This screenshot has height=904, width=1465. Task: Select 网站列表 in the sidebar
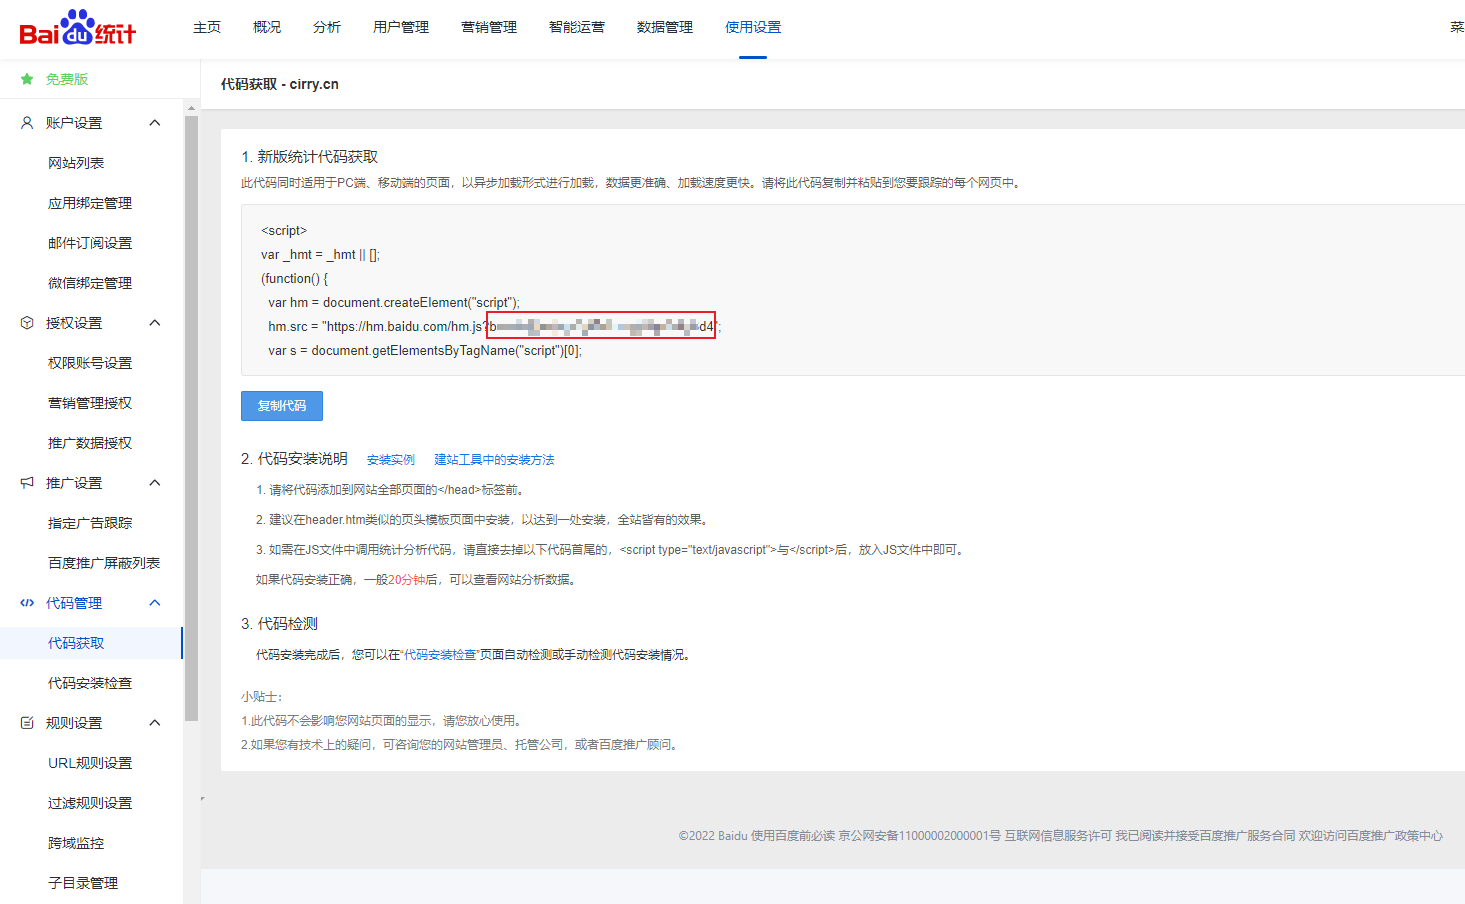[x=76, y=163]
